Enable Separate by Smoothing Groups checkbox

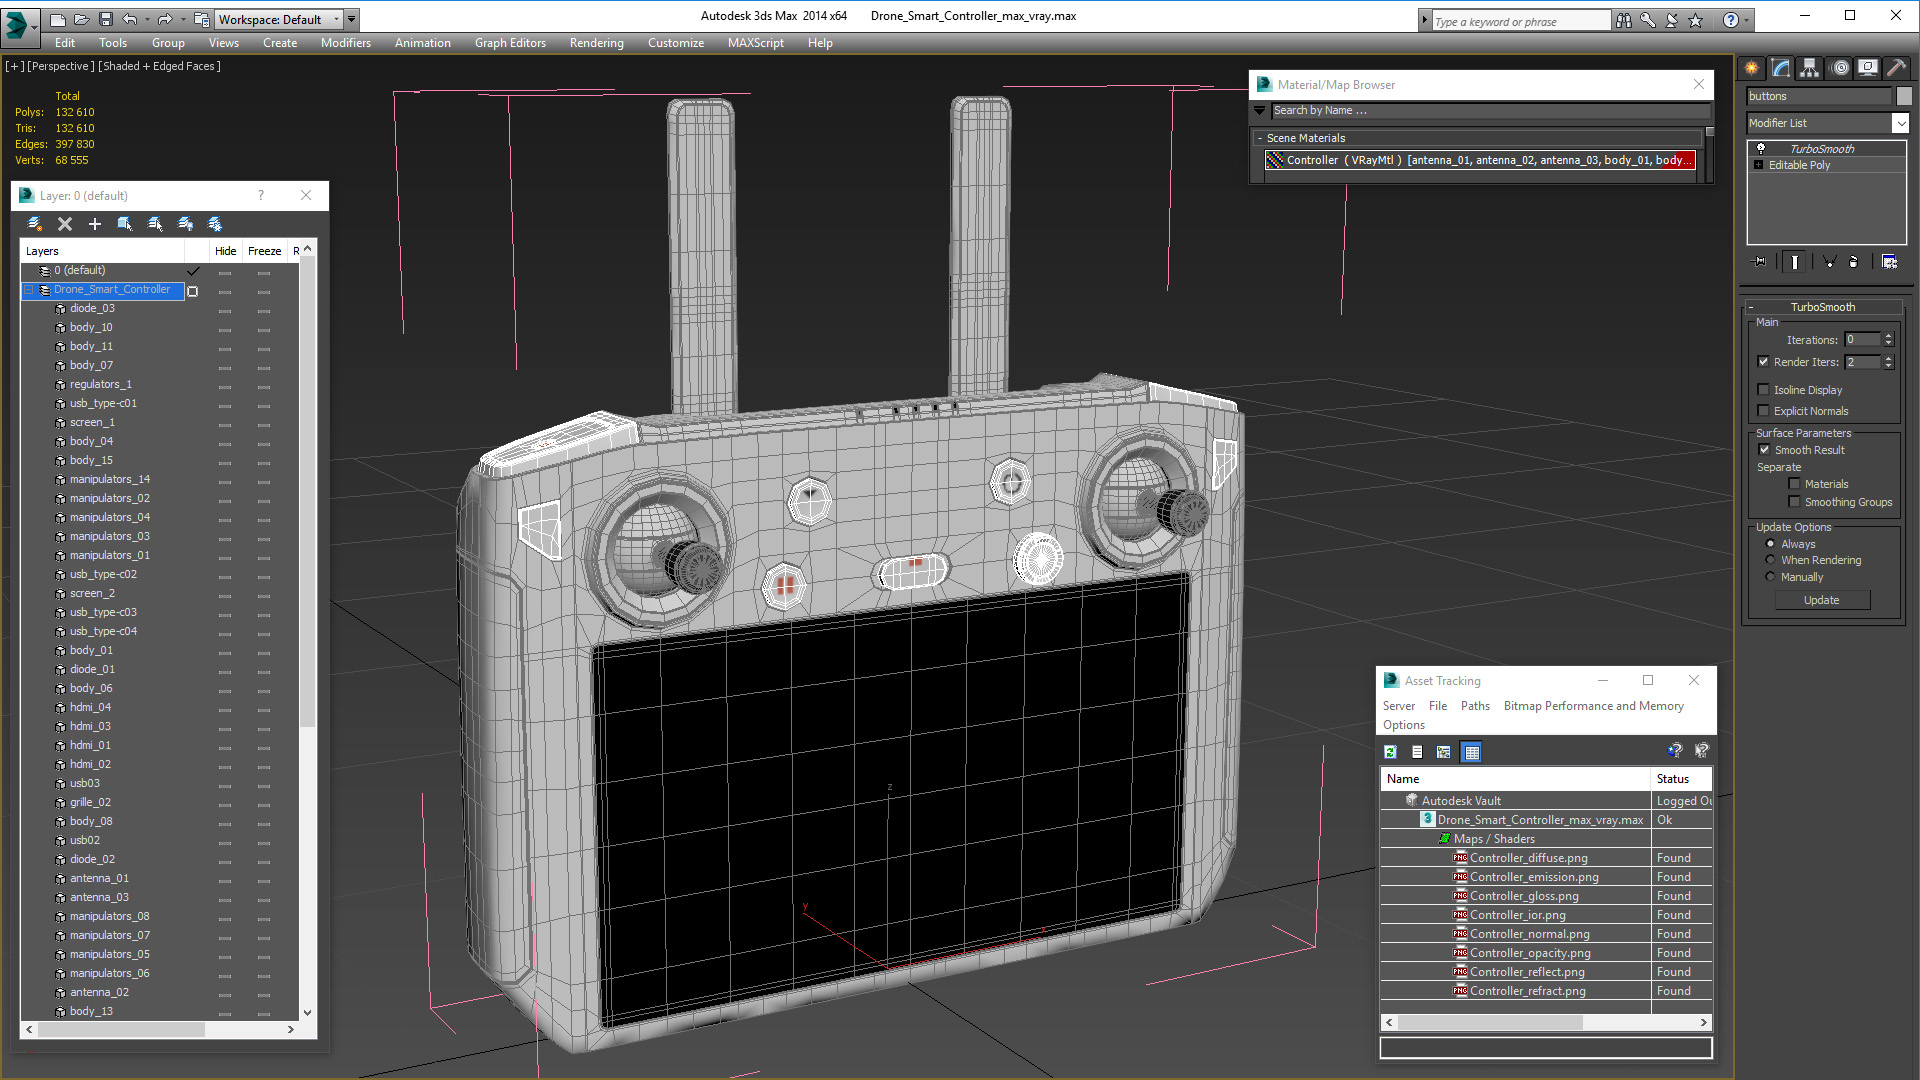tap(1794, 502)
